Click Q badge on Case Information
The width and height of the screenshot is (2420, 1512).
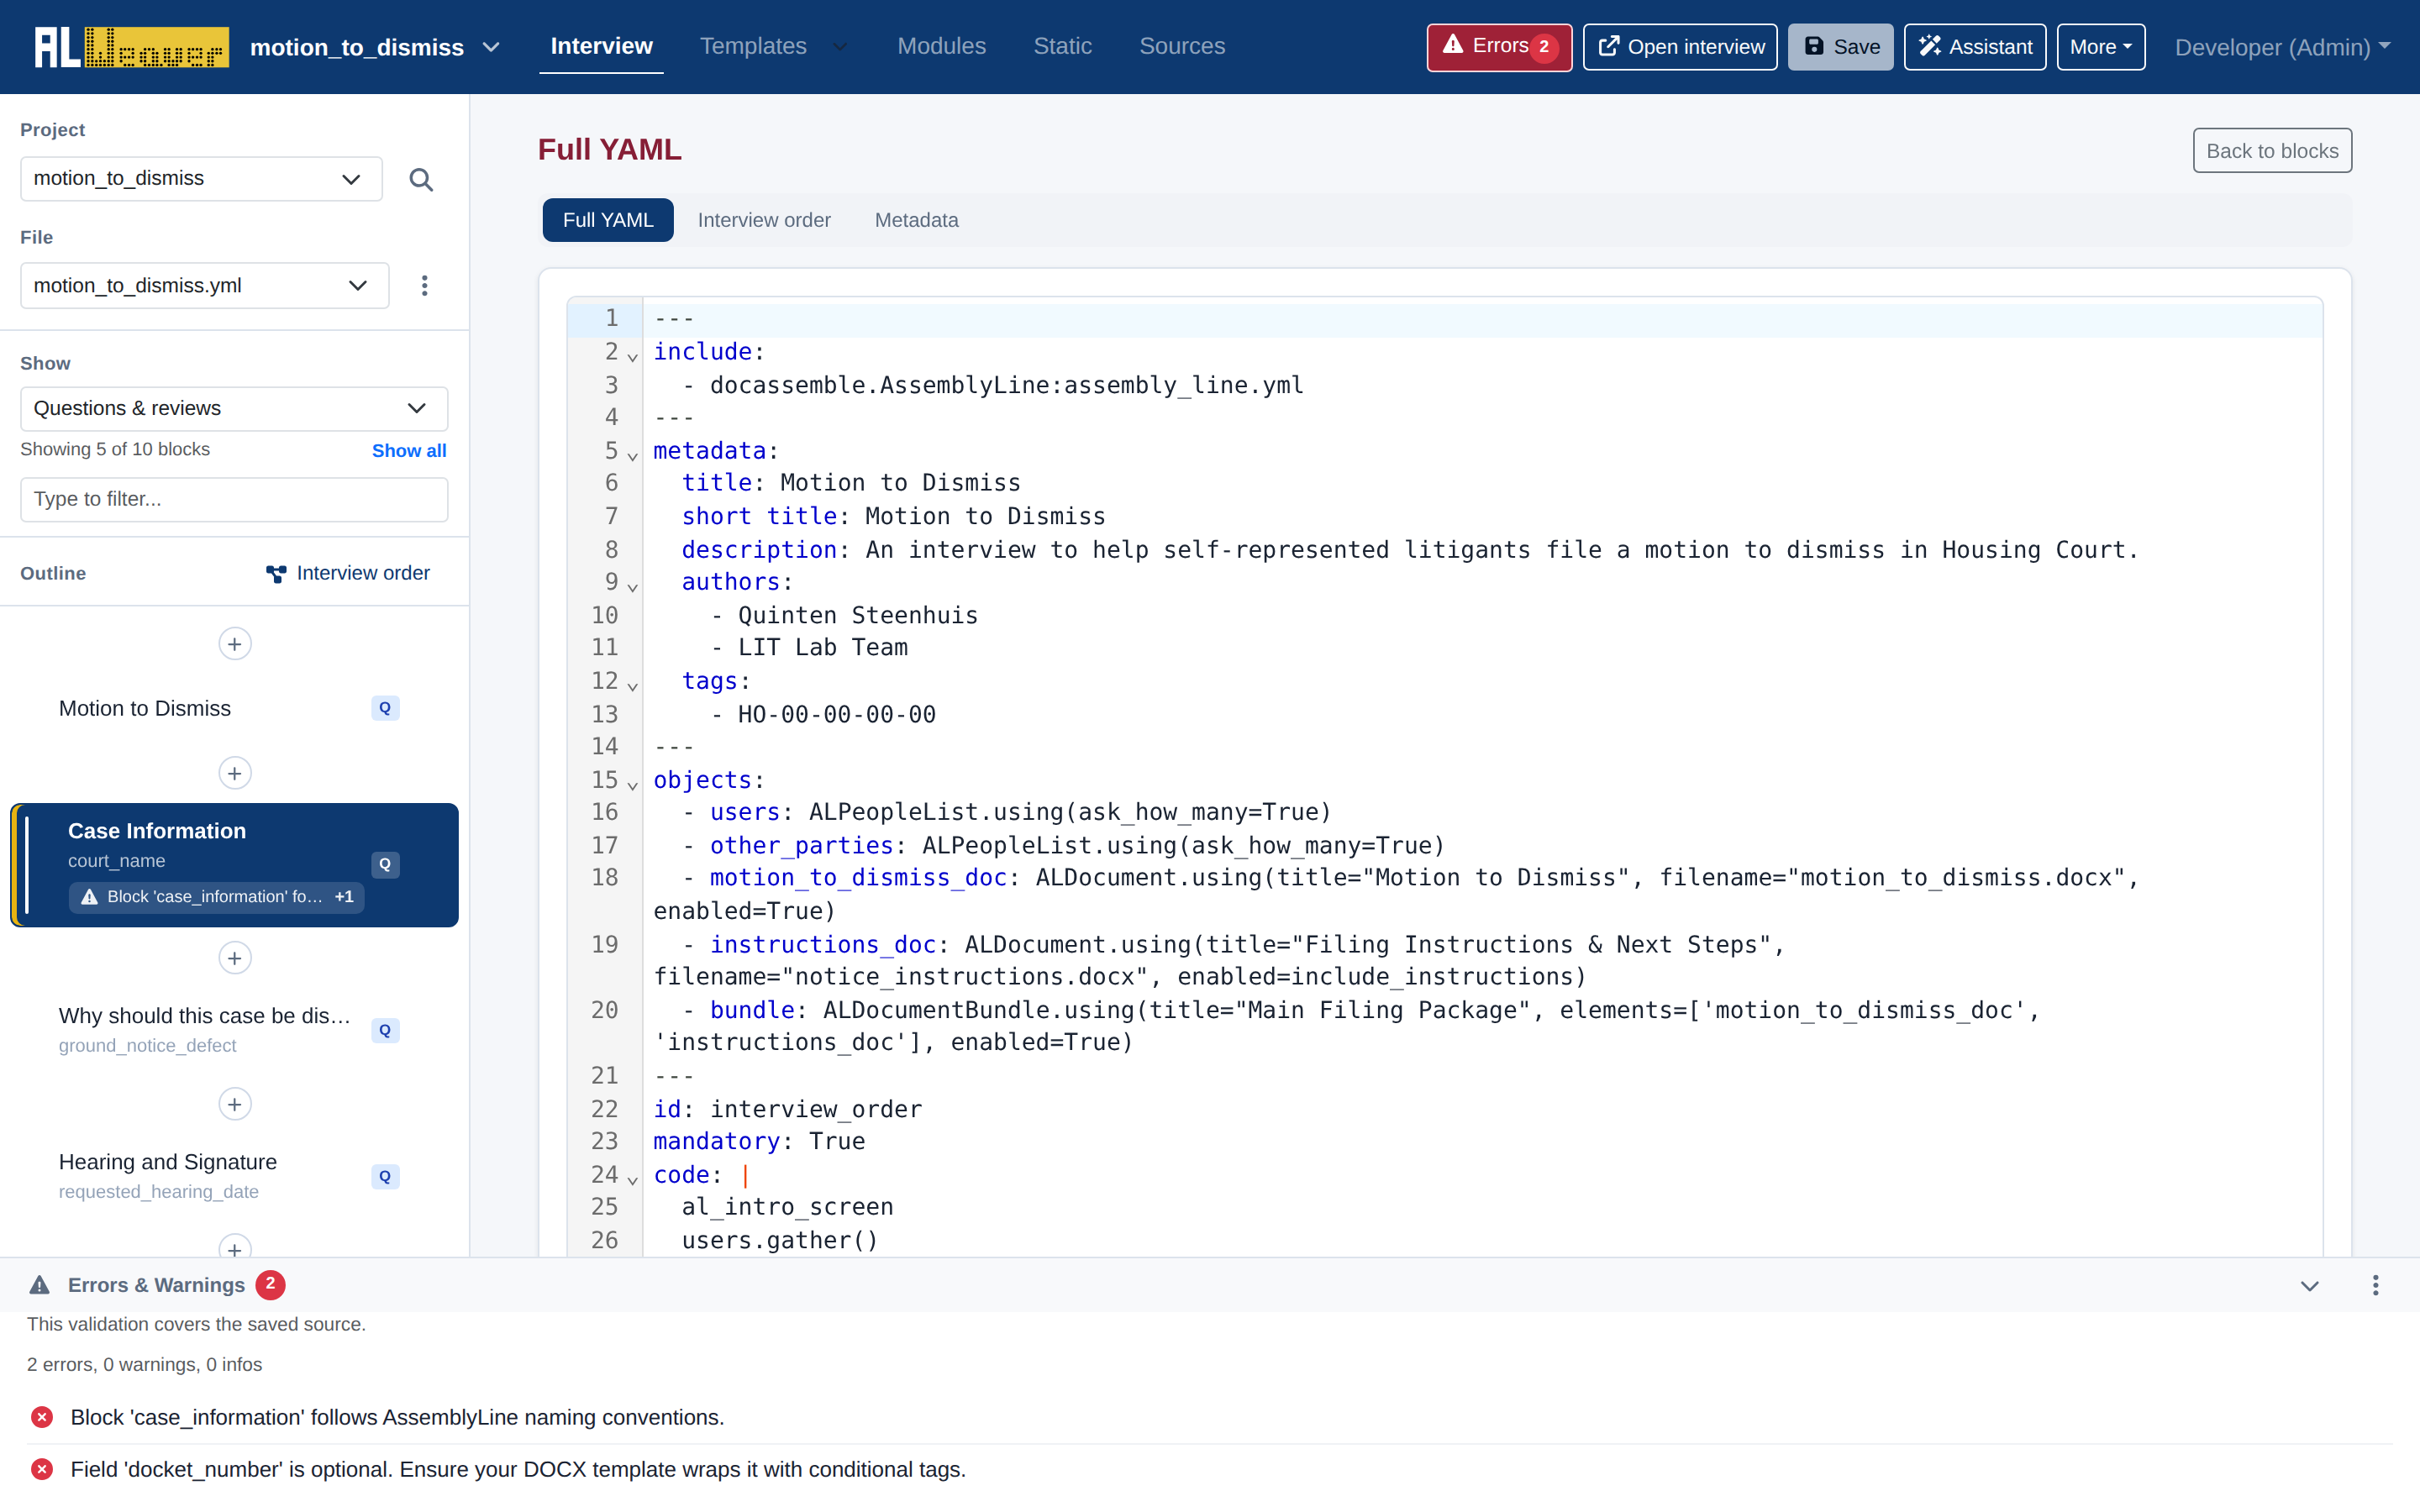tap(385, 864)
